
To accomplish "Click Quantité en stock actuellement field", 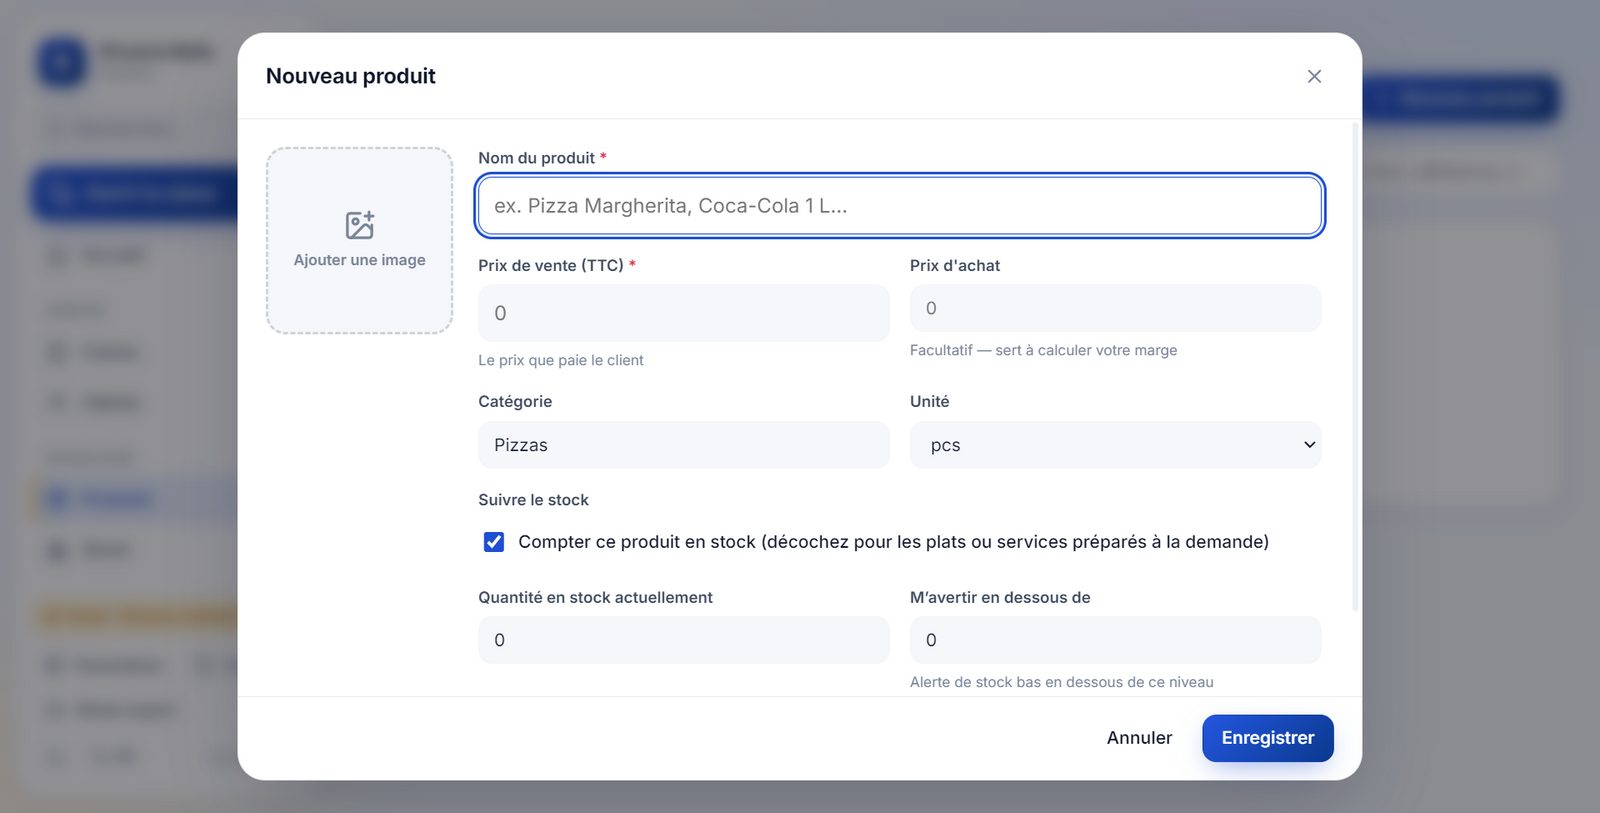I will point(683,640).
